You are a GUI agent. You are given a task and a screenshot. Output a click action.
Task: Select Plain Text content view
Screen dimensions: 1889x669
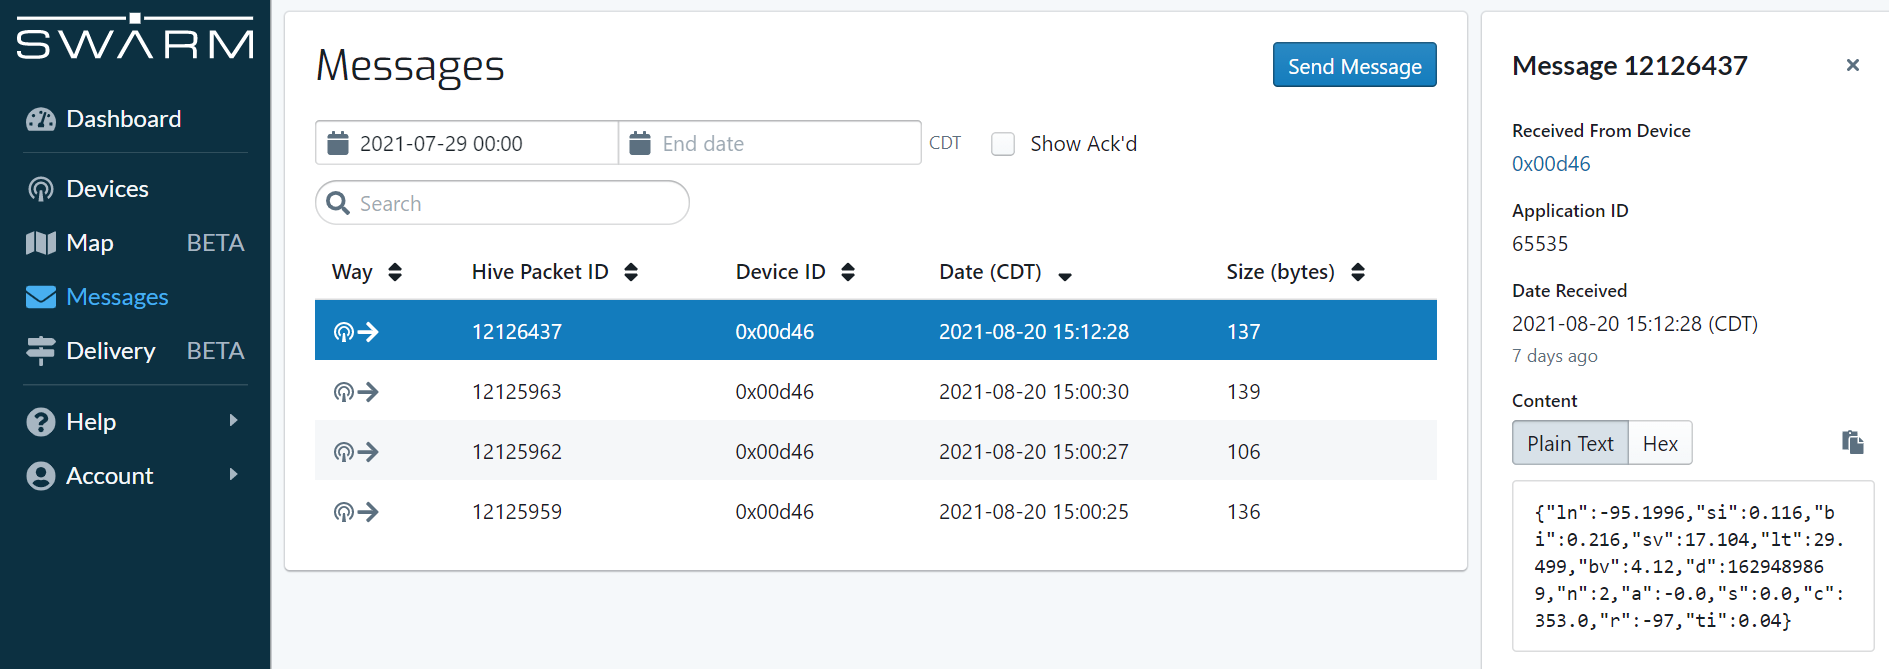(1569, 443)
